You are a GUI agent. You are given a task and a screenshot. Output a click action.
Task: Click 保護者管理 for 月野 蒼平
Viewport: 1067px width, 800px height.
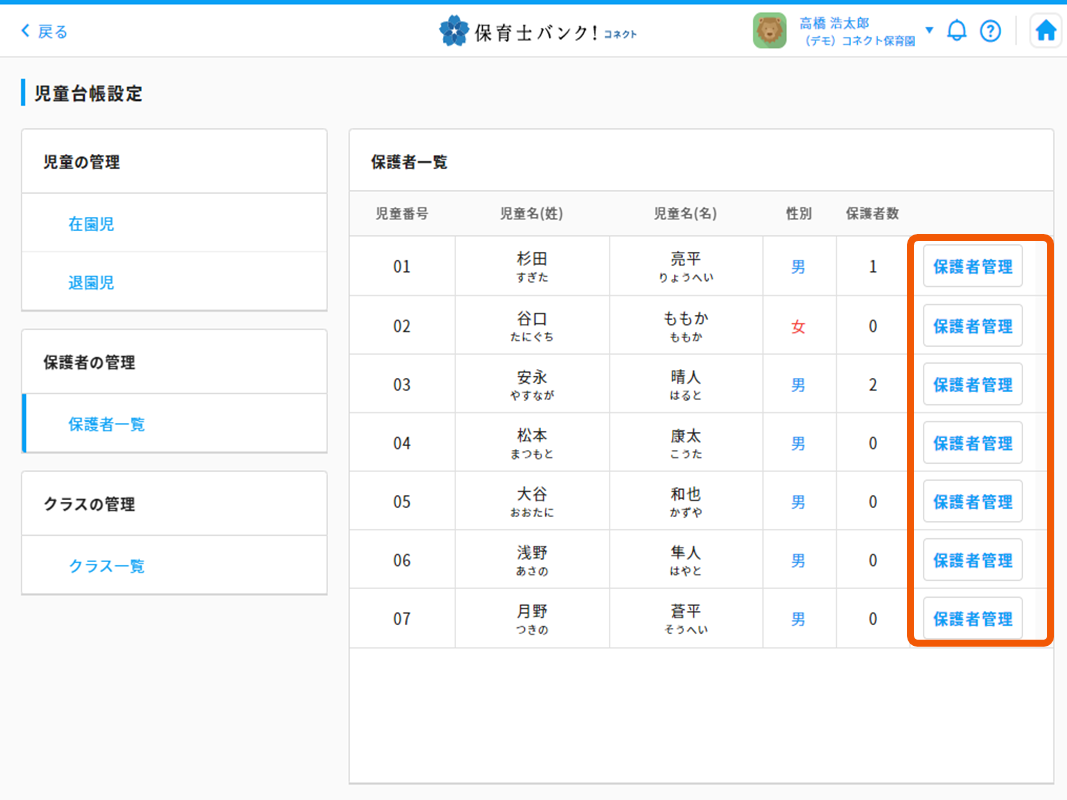coord(972,619)
